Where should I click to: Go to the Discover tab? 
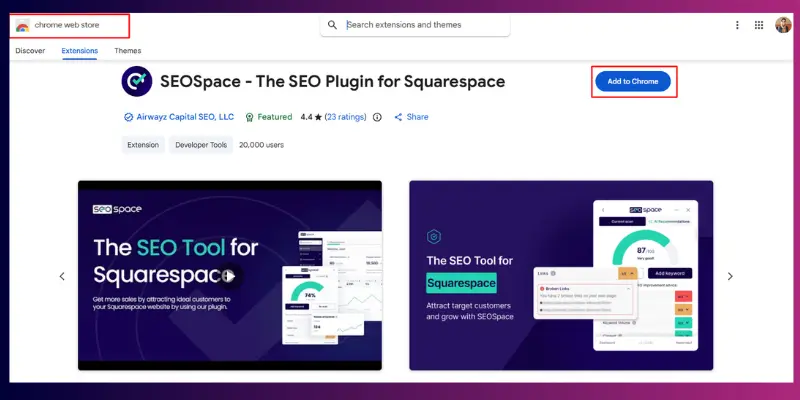30,51
